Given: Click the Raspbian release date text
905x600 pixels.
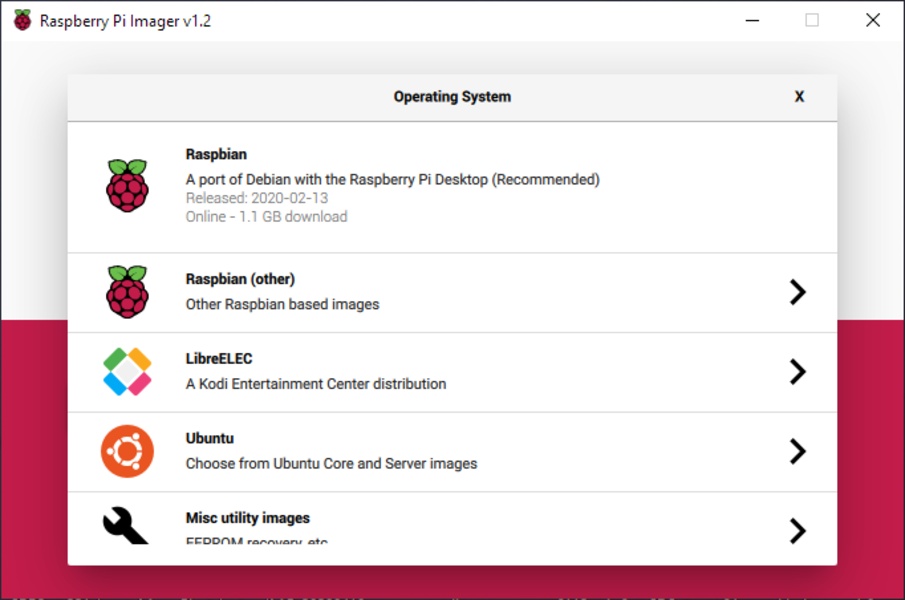Looking at the screenshot, I should (x=257, y=198).
